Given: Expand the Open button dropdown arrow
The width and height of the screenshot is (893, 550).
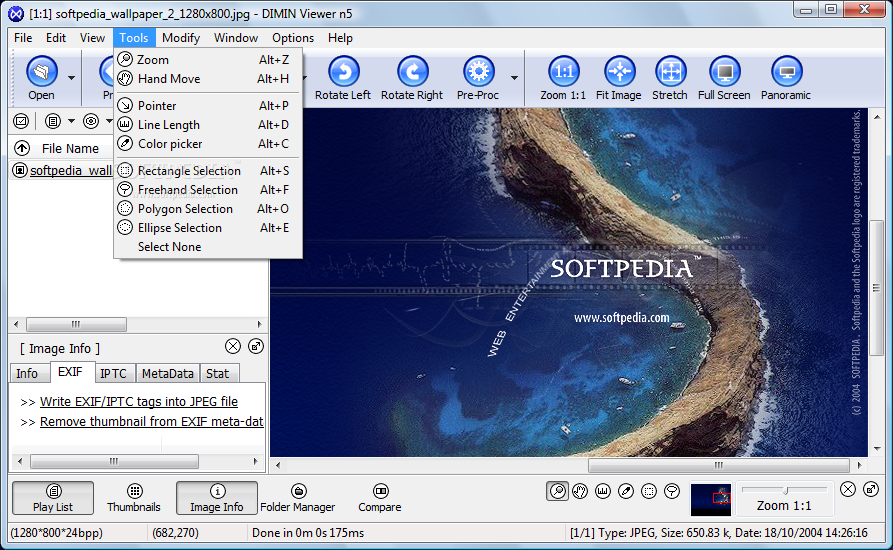Looking at the screenshot, I should 71,78.
